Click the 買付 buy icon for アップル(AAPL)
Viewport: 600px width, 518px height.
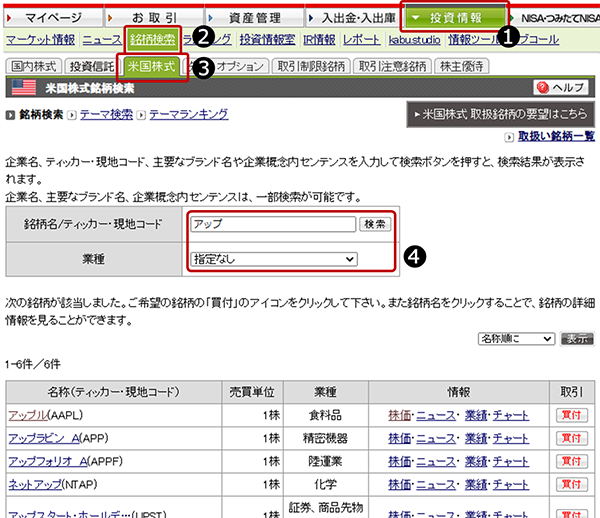coord(570,415)
